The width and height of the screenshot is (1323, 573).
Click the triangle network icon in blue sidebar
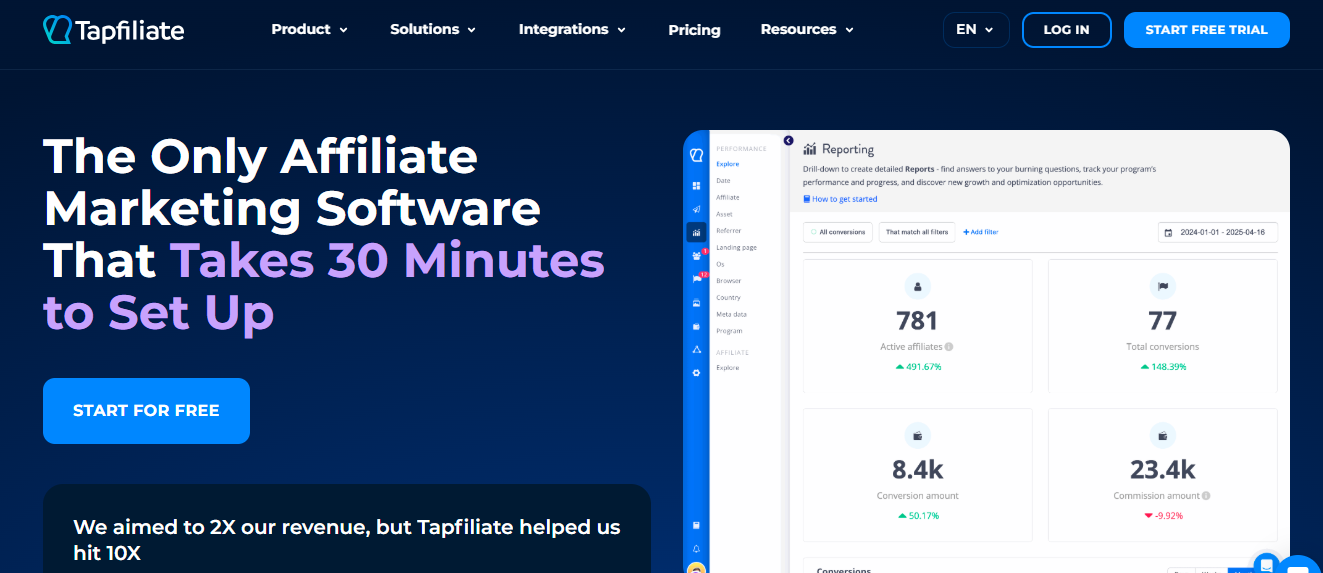coord(696,349)
